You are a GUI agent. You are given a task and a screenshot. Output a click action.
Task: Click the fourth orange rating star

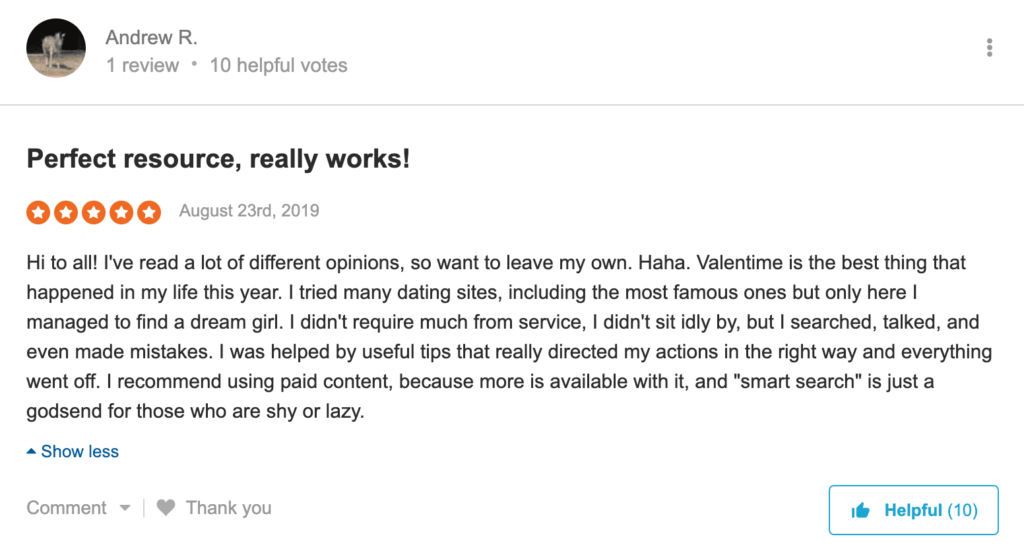[121, 212]
